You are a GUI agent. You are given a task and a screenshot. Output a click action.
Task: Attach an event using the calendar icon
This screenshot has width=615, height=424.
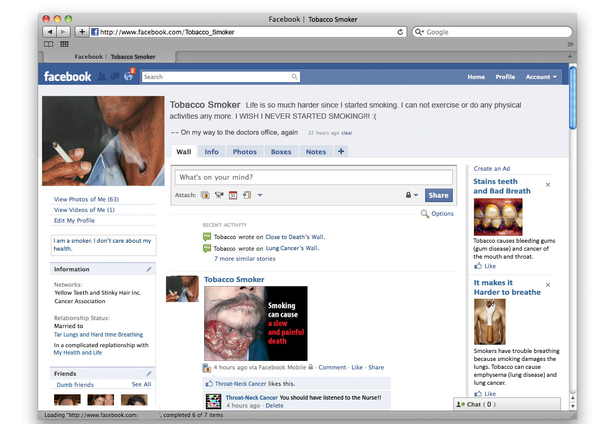pos(233,195)
